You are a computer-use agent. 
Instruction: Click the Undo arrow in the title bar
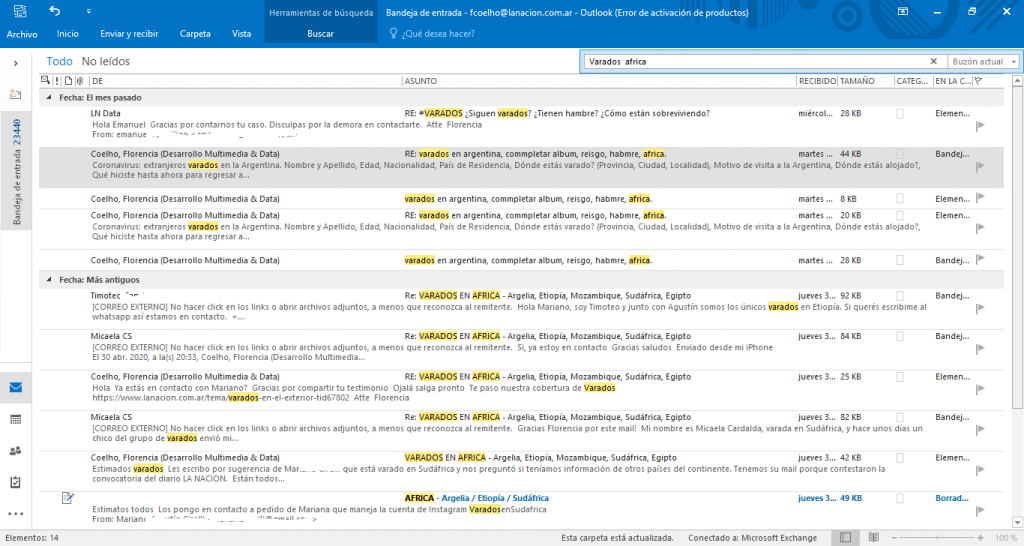pyautogui.click(x=54, y=10)
